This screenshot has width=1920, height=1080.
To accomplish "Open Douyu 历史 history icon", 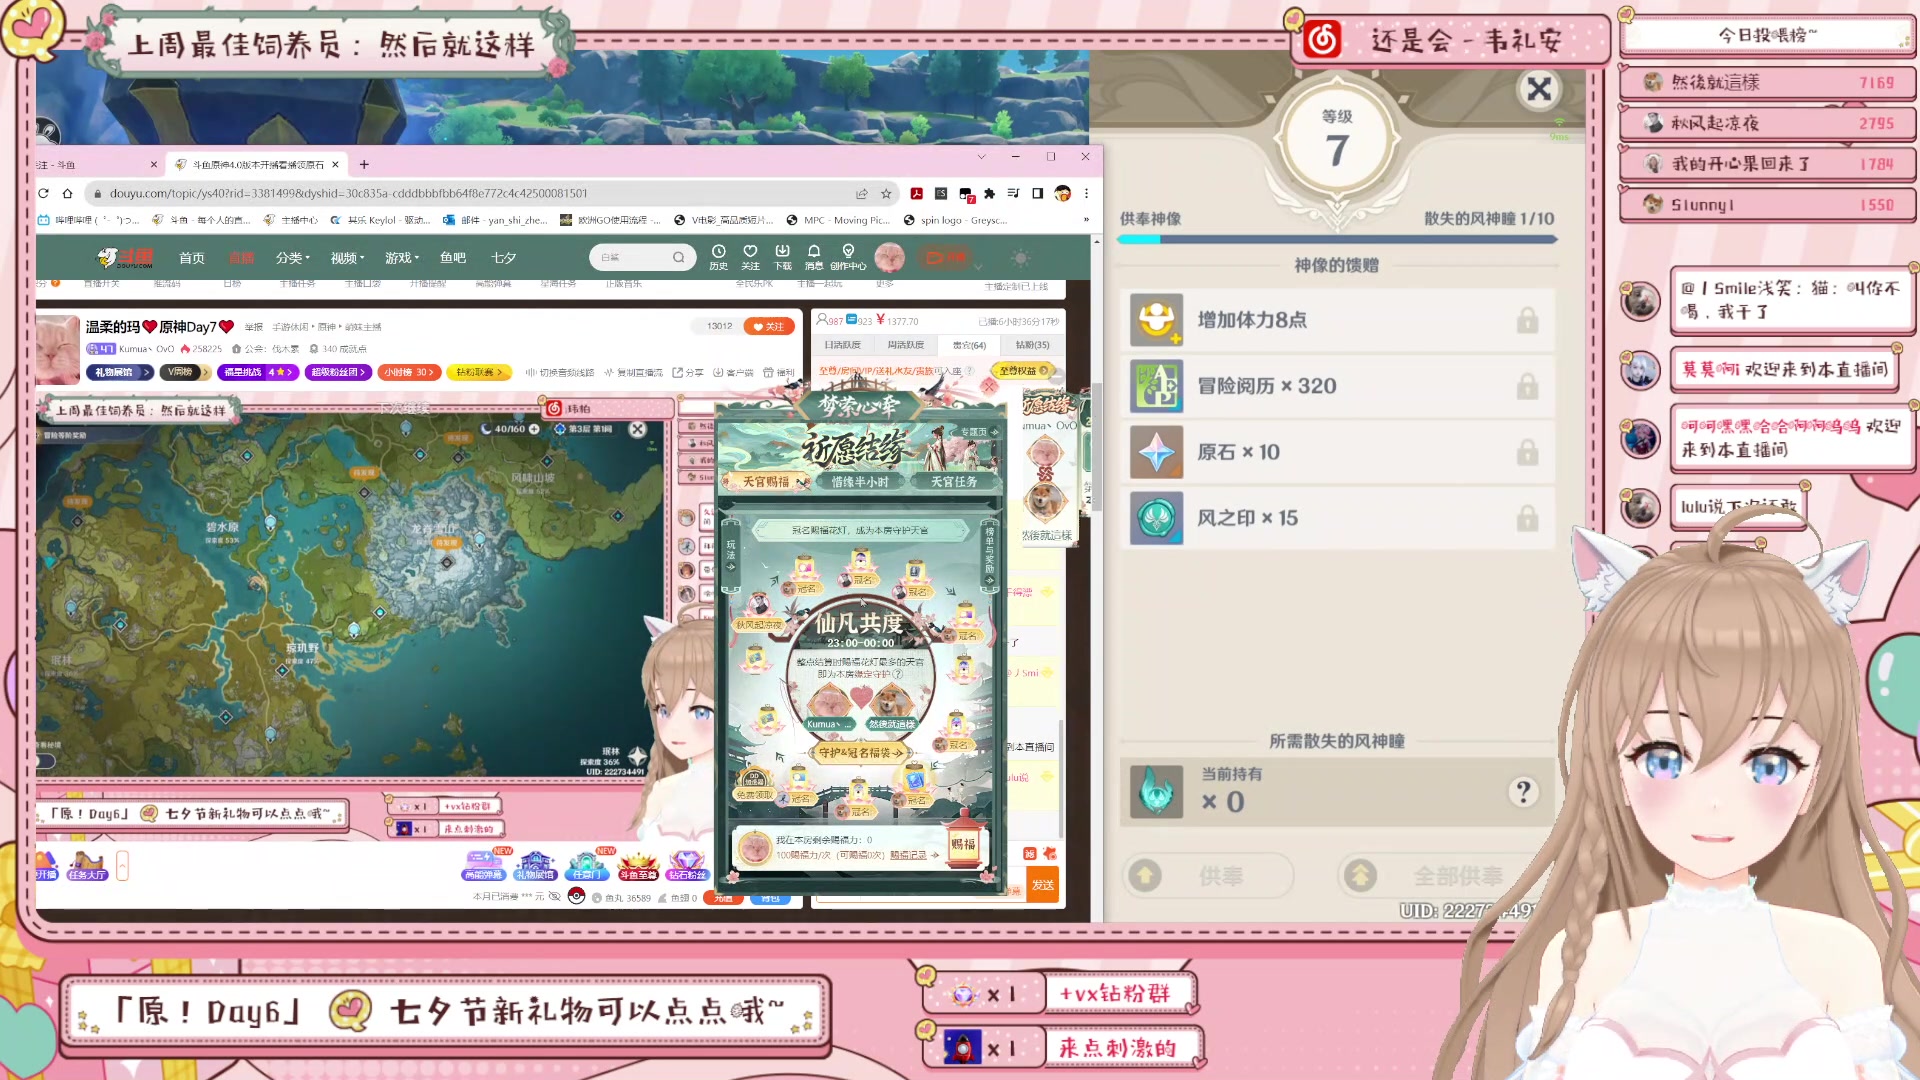I will click(718, 257).
